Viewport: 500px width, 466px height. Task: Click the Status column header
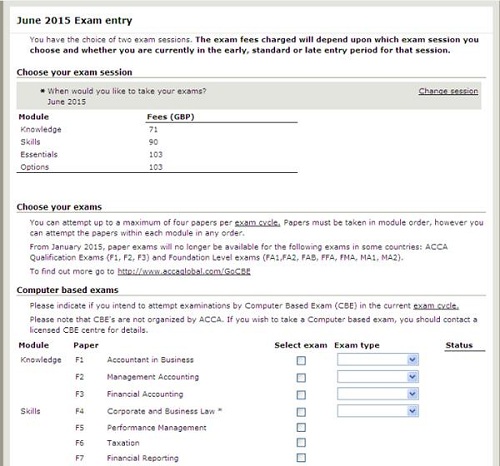click(x=459, y=345)
